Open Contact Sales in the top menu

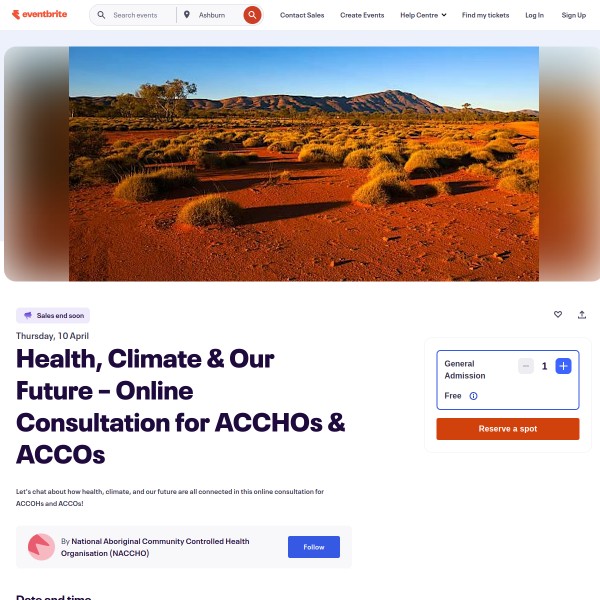(x=302, y=15)
